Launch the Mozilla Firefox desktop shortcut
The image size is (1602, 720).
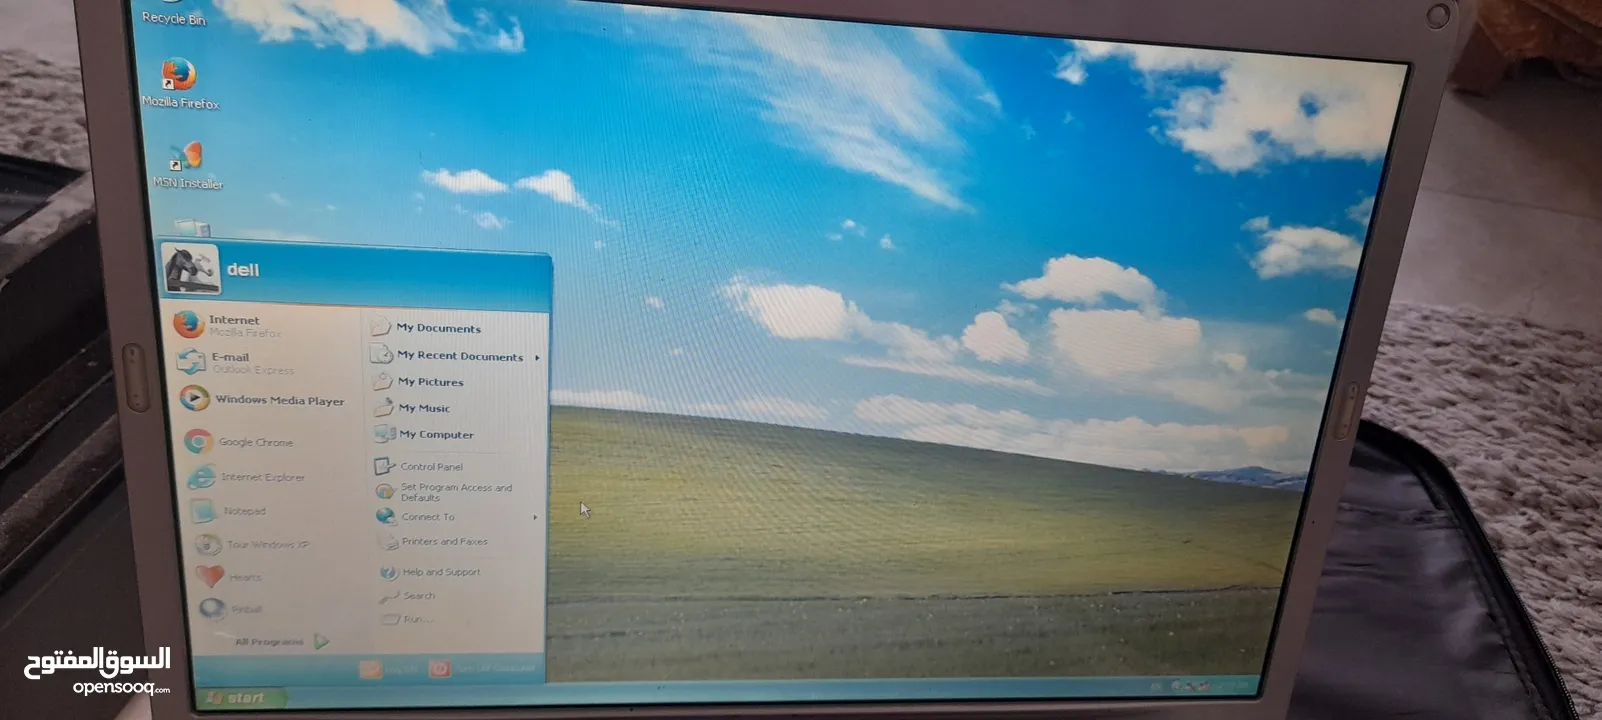(x=180, y=83)
